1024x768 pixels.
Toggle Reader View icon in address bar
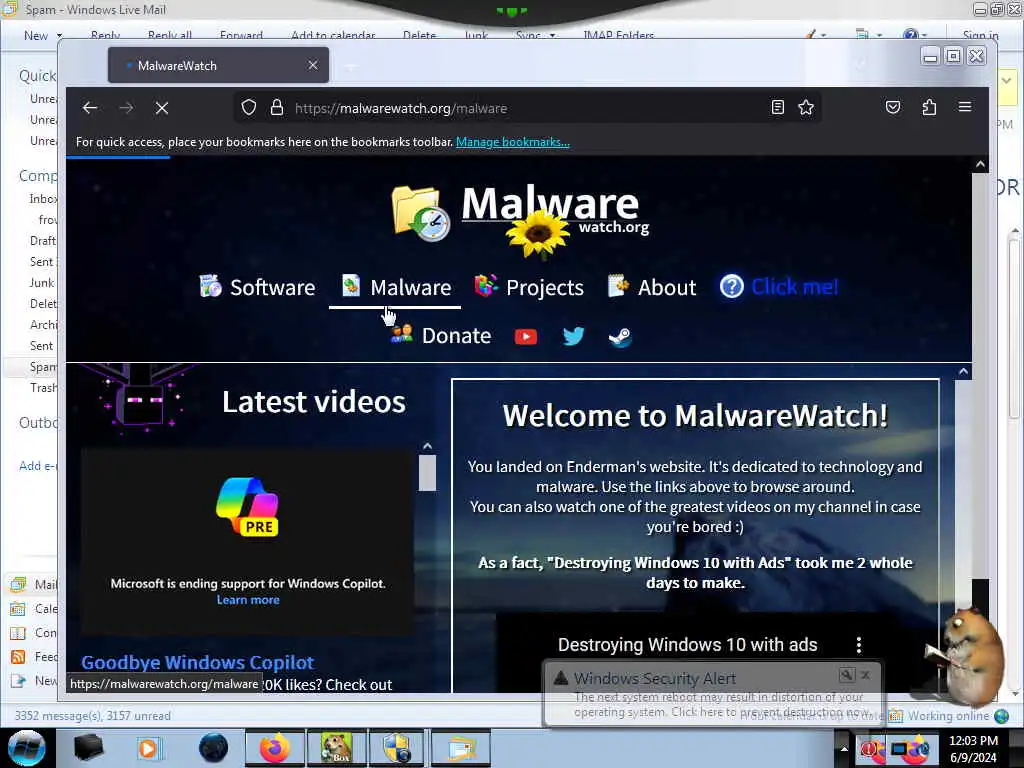point(777,107)
